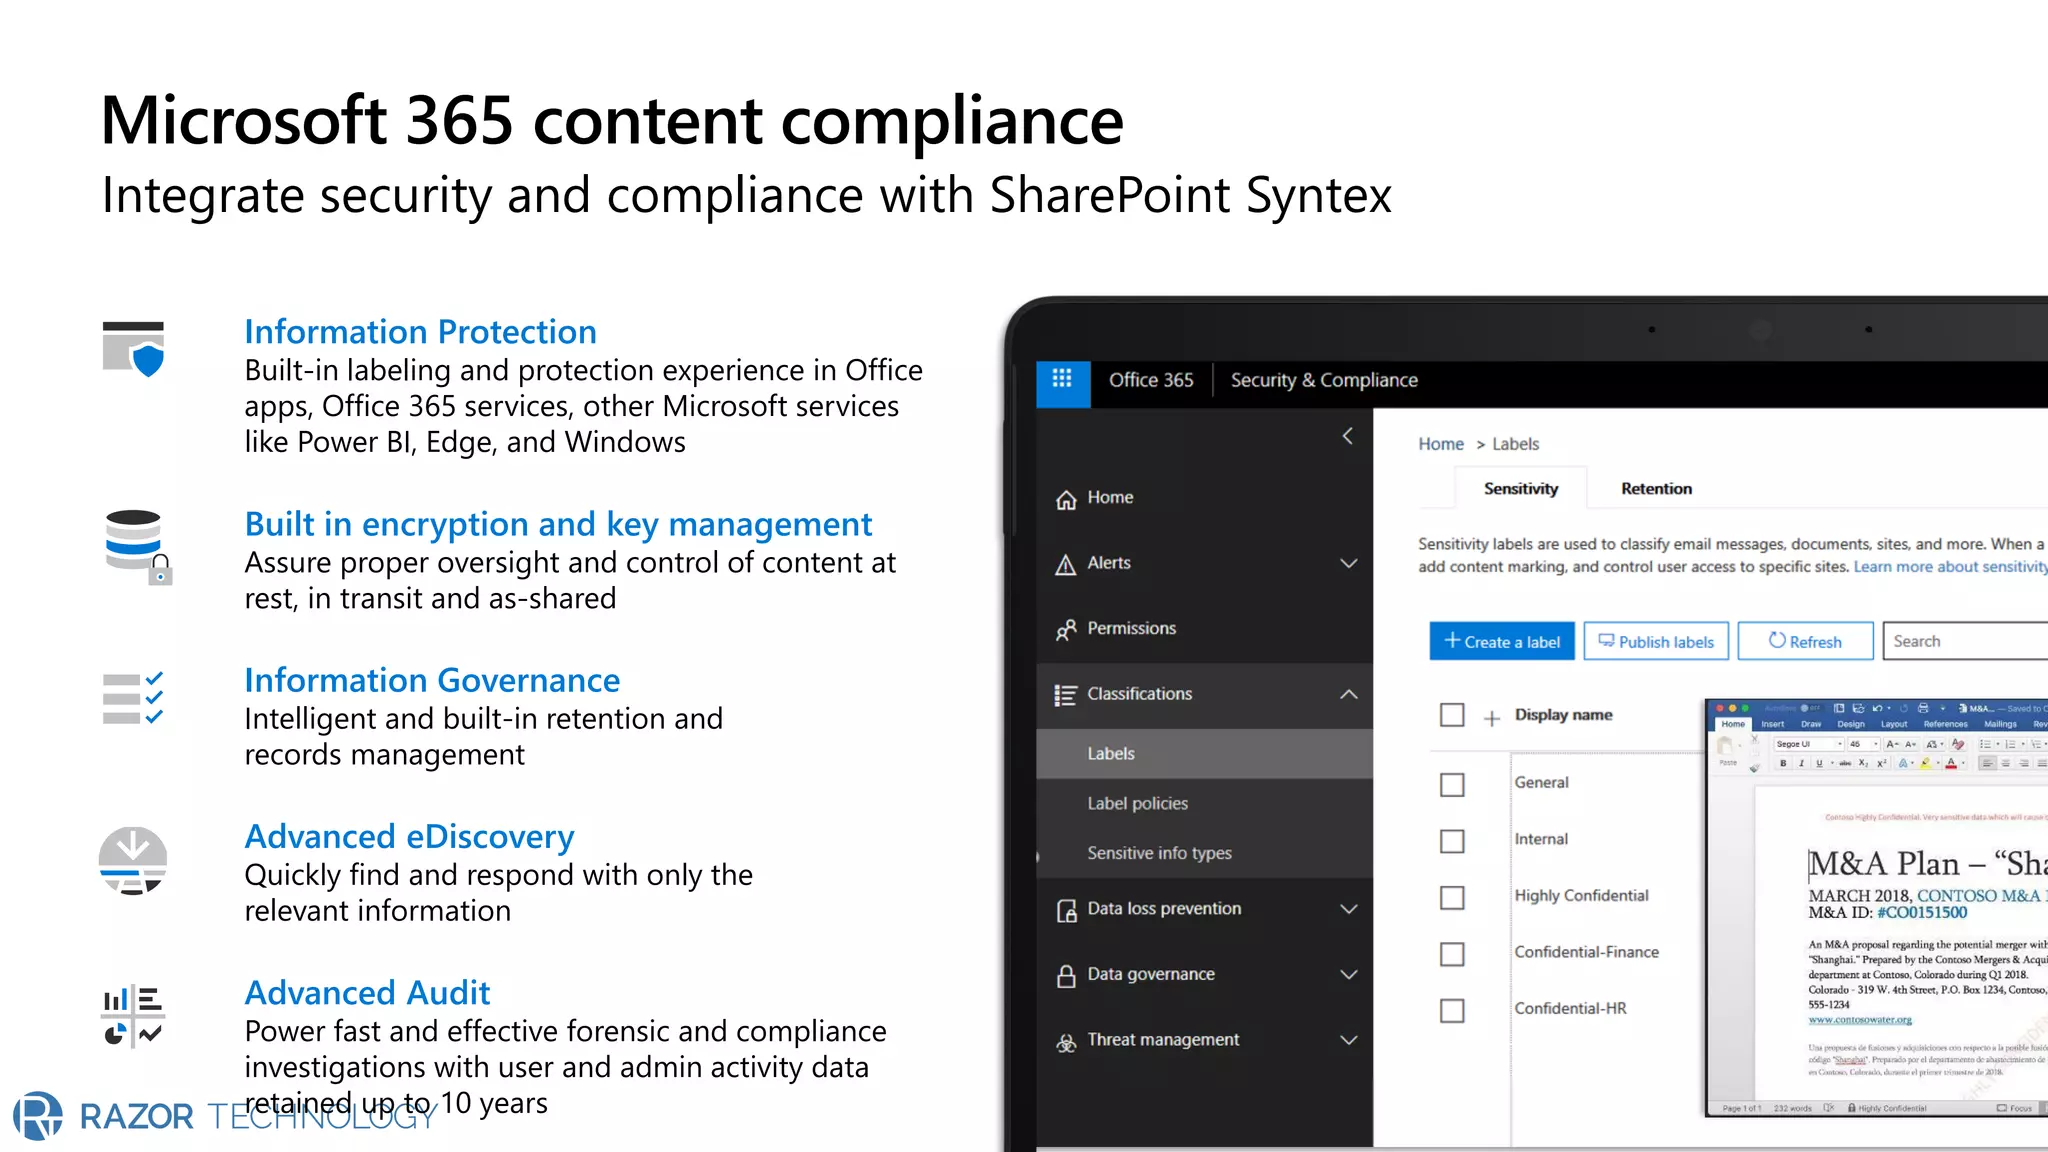
Task: Click the Undo arrow in Word title bar
Action: point(1878,708)
